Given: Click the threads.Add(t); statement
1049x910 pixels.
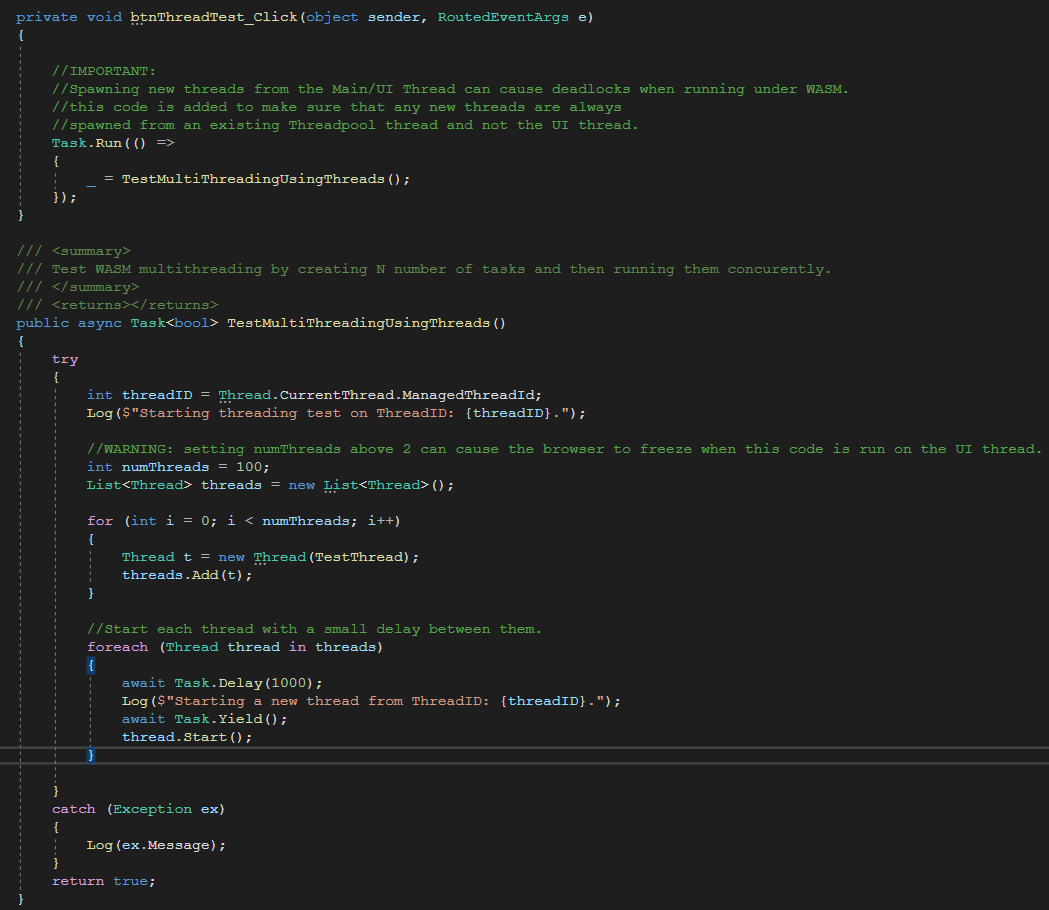Looking at the screenshot, I should coord(187,575).
